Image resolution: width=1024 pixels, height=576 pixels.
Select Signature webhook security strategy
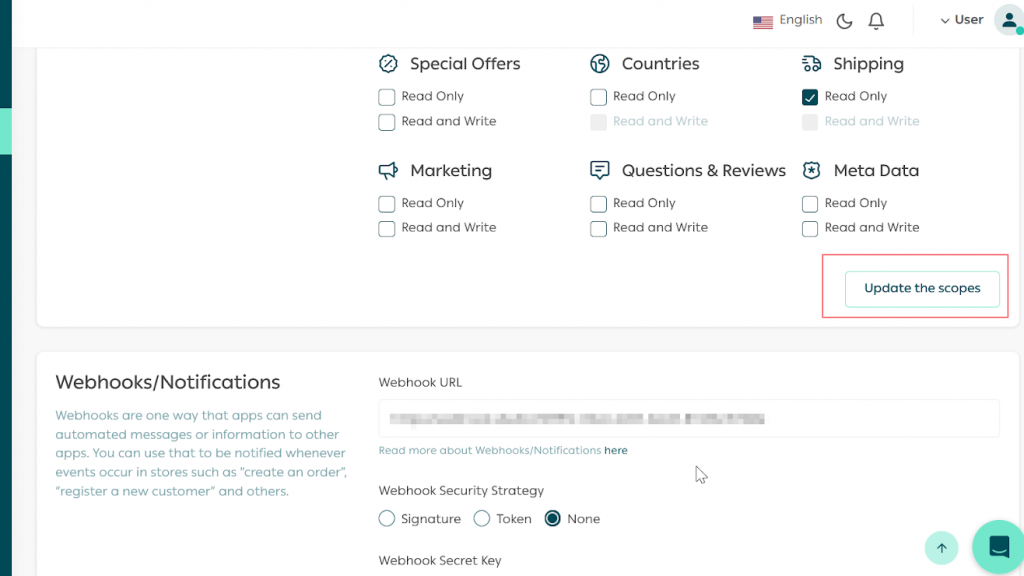pos(387,519)
